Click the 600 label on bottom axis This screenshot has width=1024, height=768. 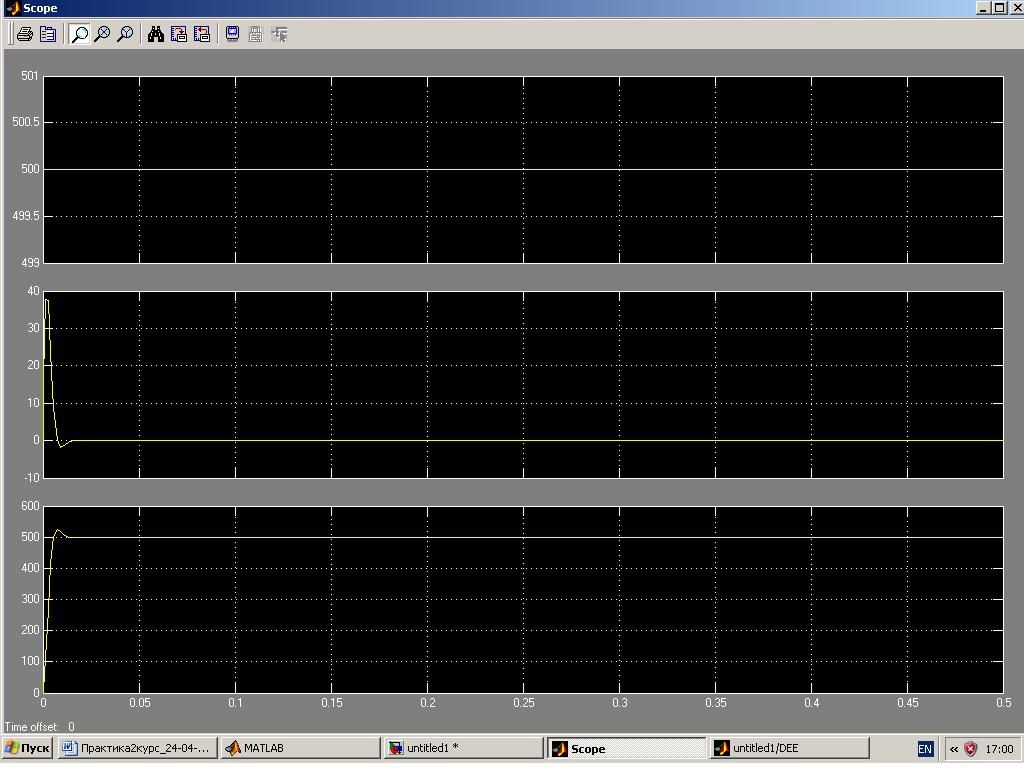(x=30, y=506)
